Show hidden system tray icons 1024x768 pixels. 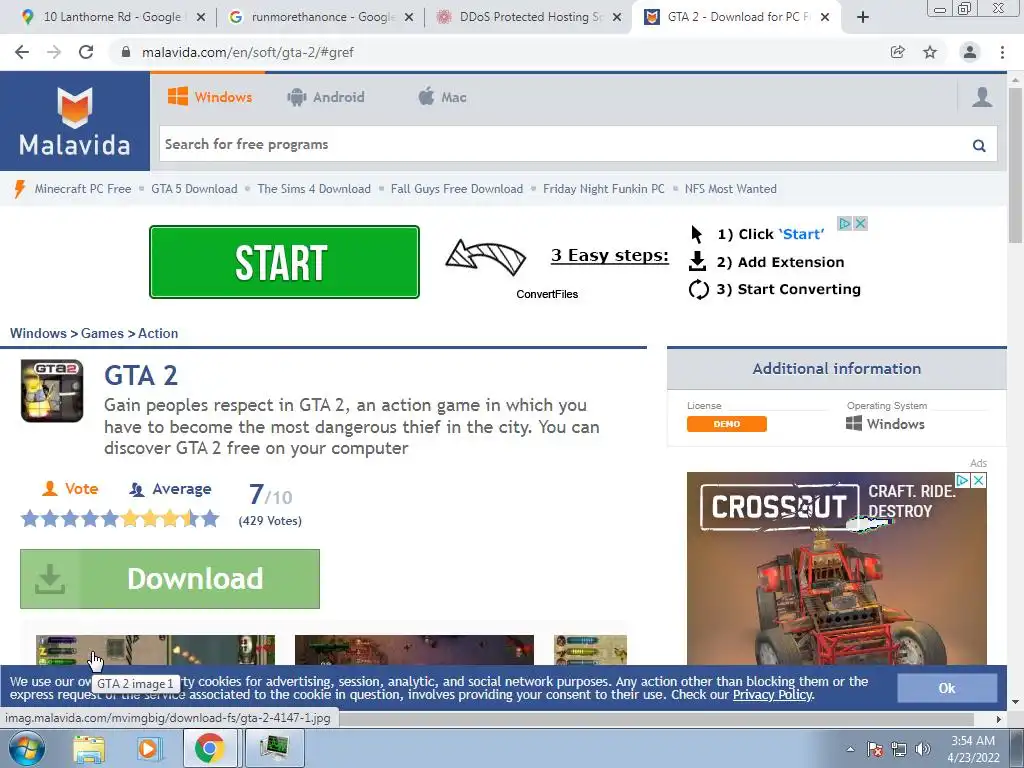click(x=850, y=749)
